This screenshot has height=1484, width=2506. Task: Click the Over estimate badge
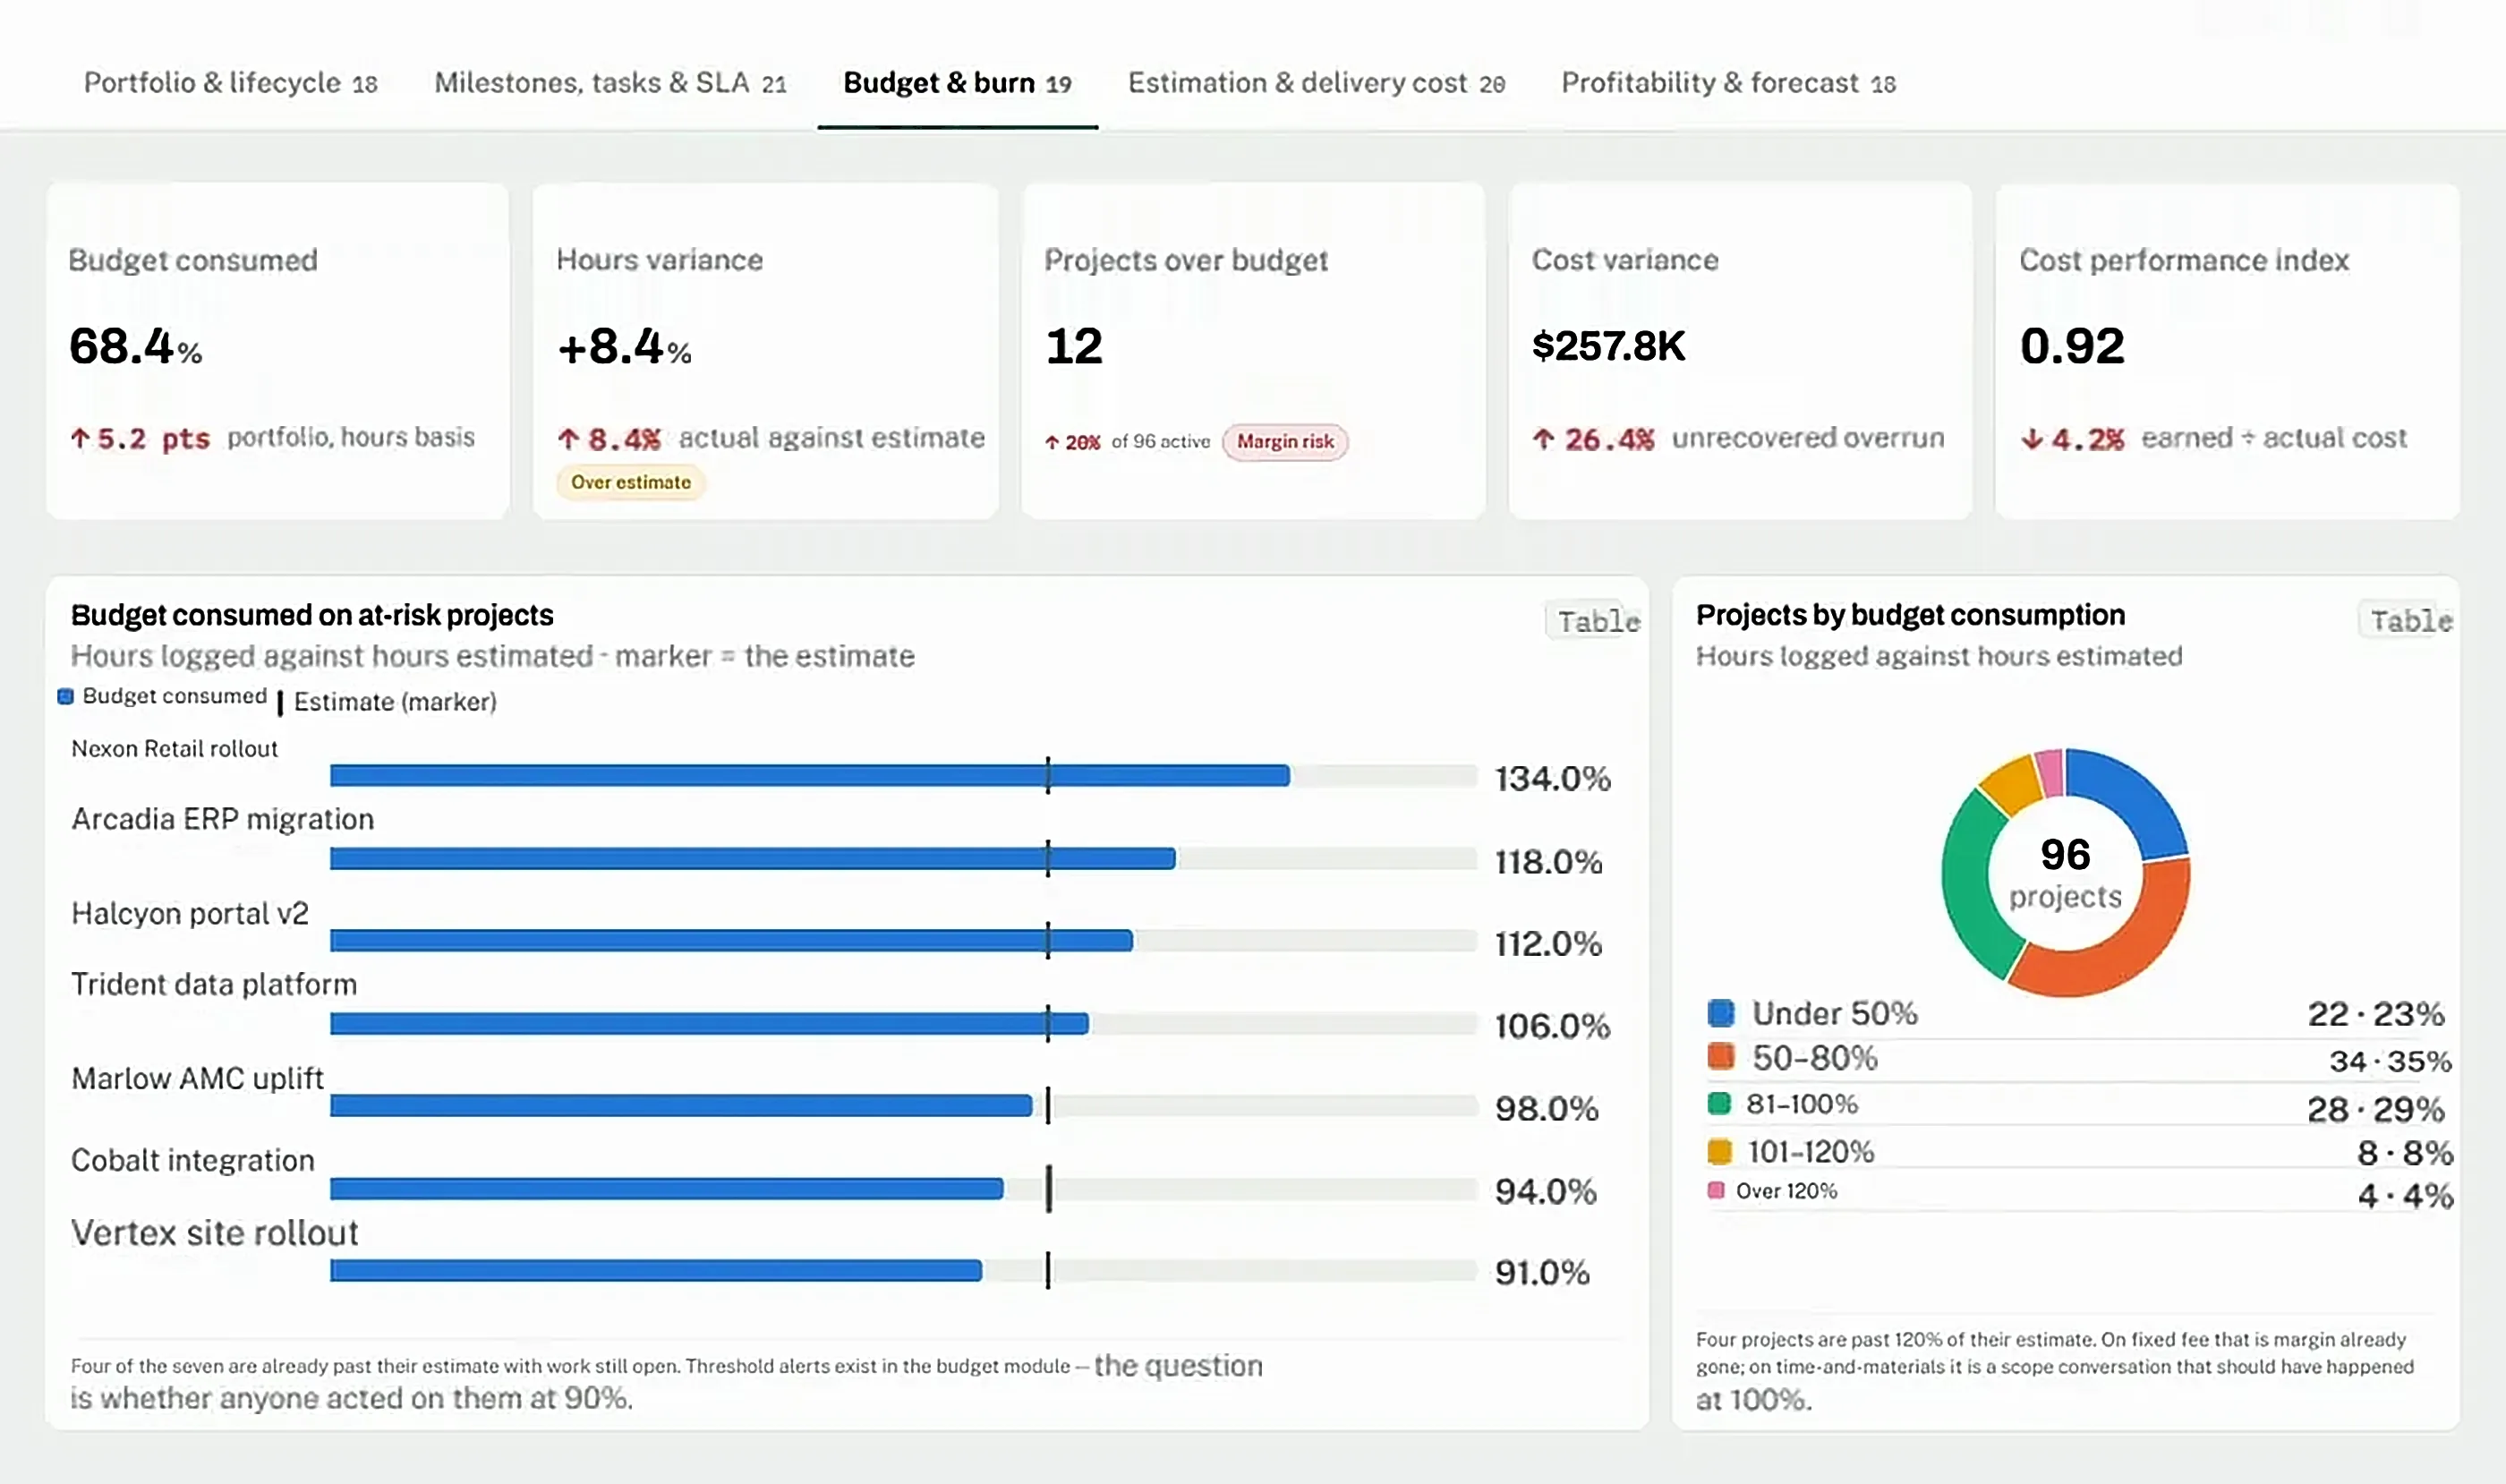pos(631,482)
